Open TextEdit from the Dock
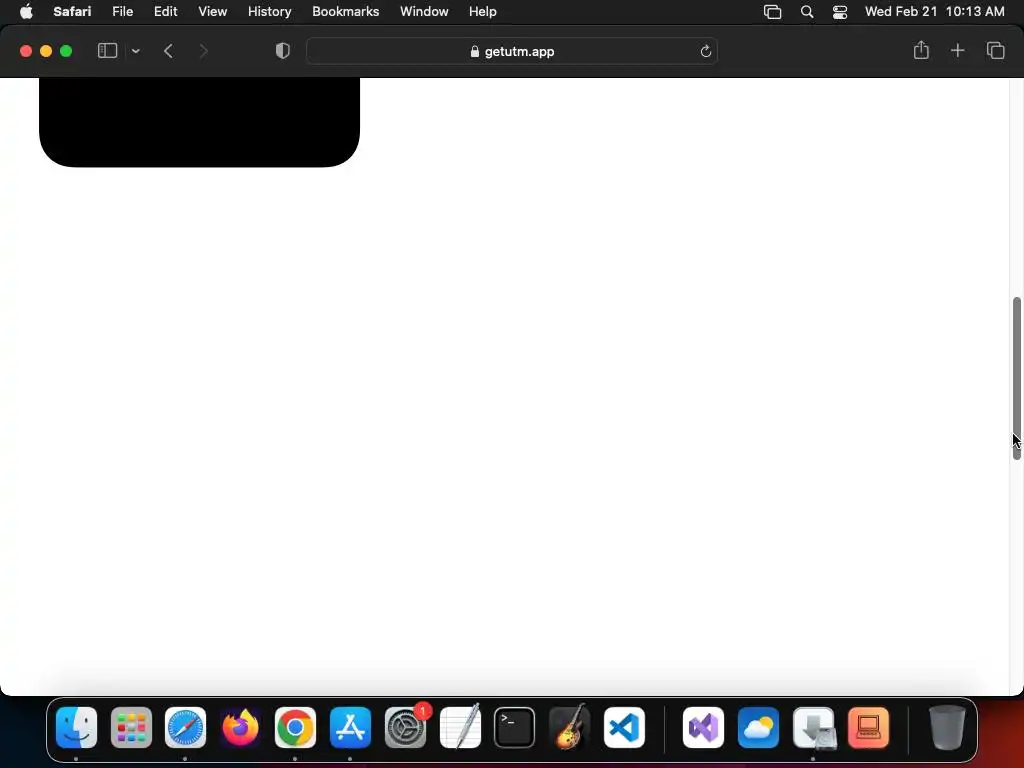The image size is (1024, 768). [x=460, y=727]
